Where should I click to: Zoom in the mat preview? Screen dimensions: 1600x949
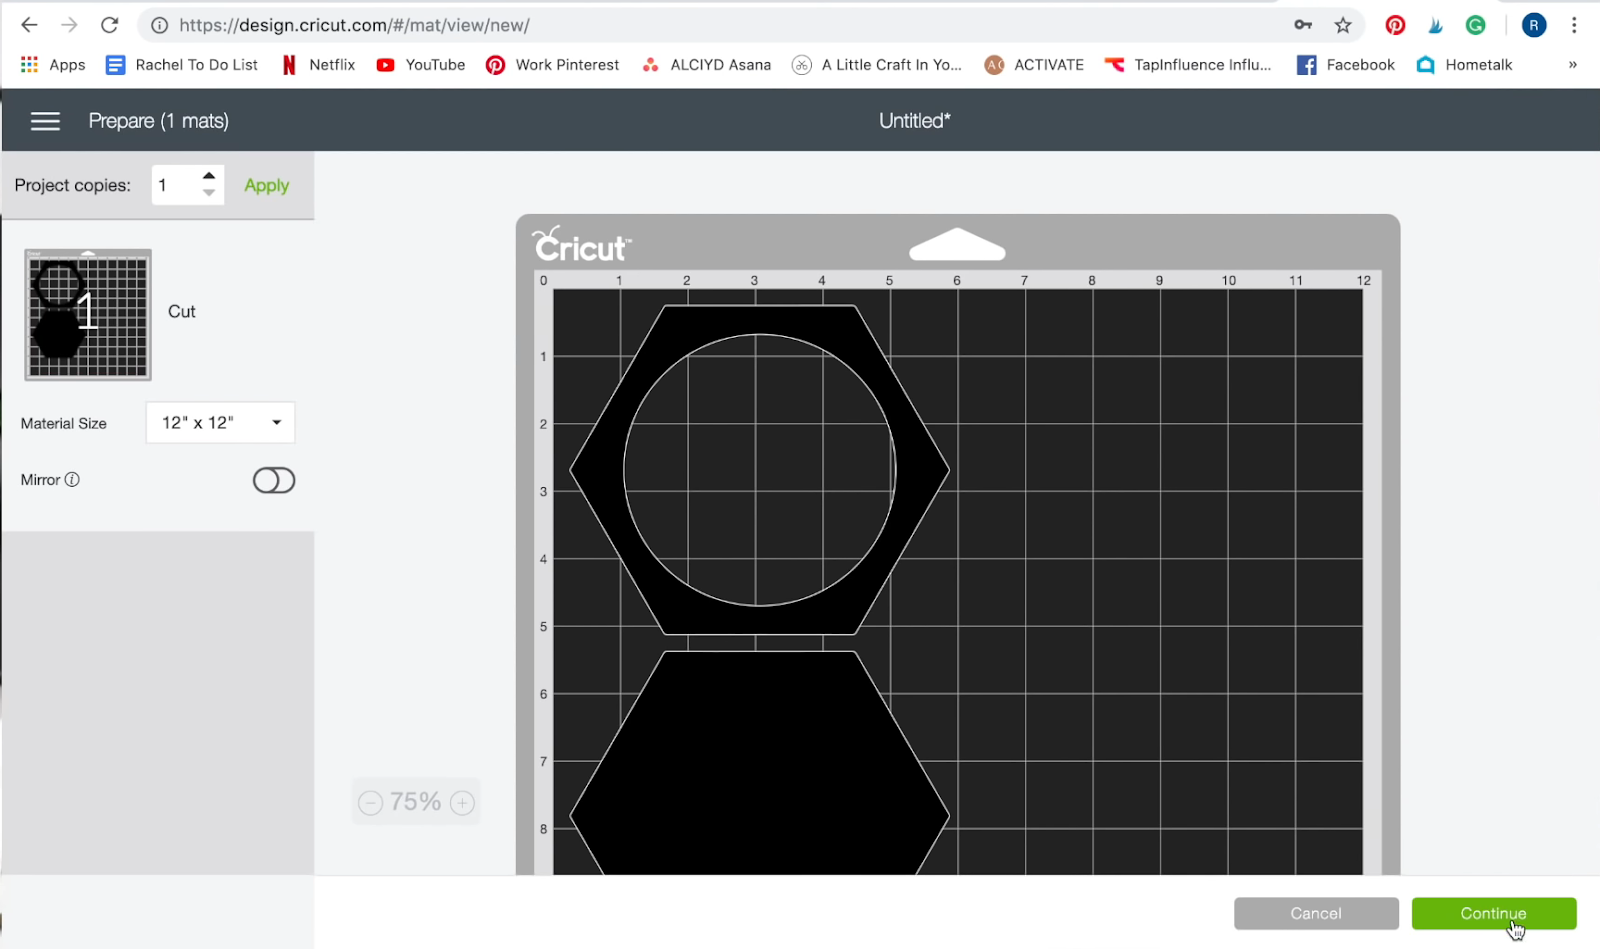pyautogui.click(x=462, y=803)
